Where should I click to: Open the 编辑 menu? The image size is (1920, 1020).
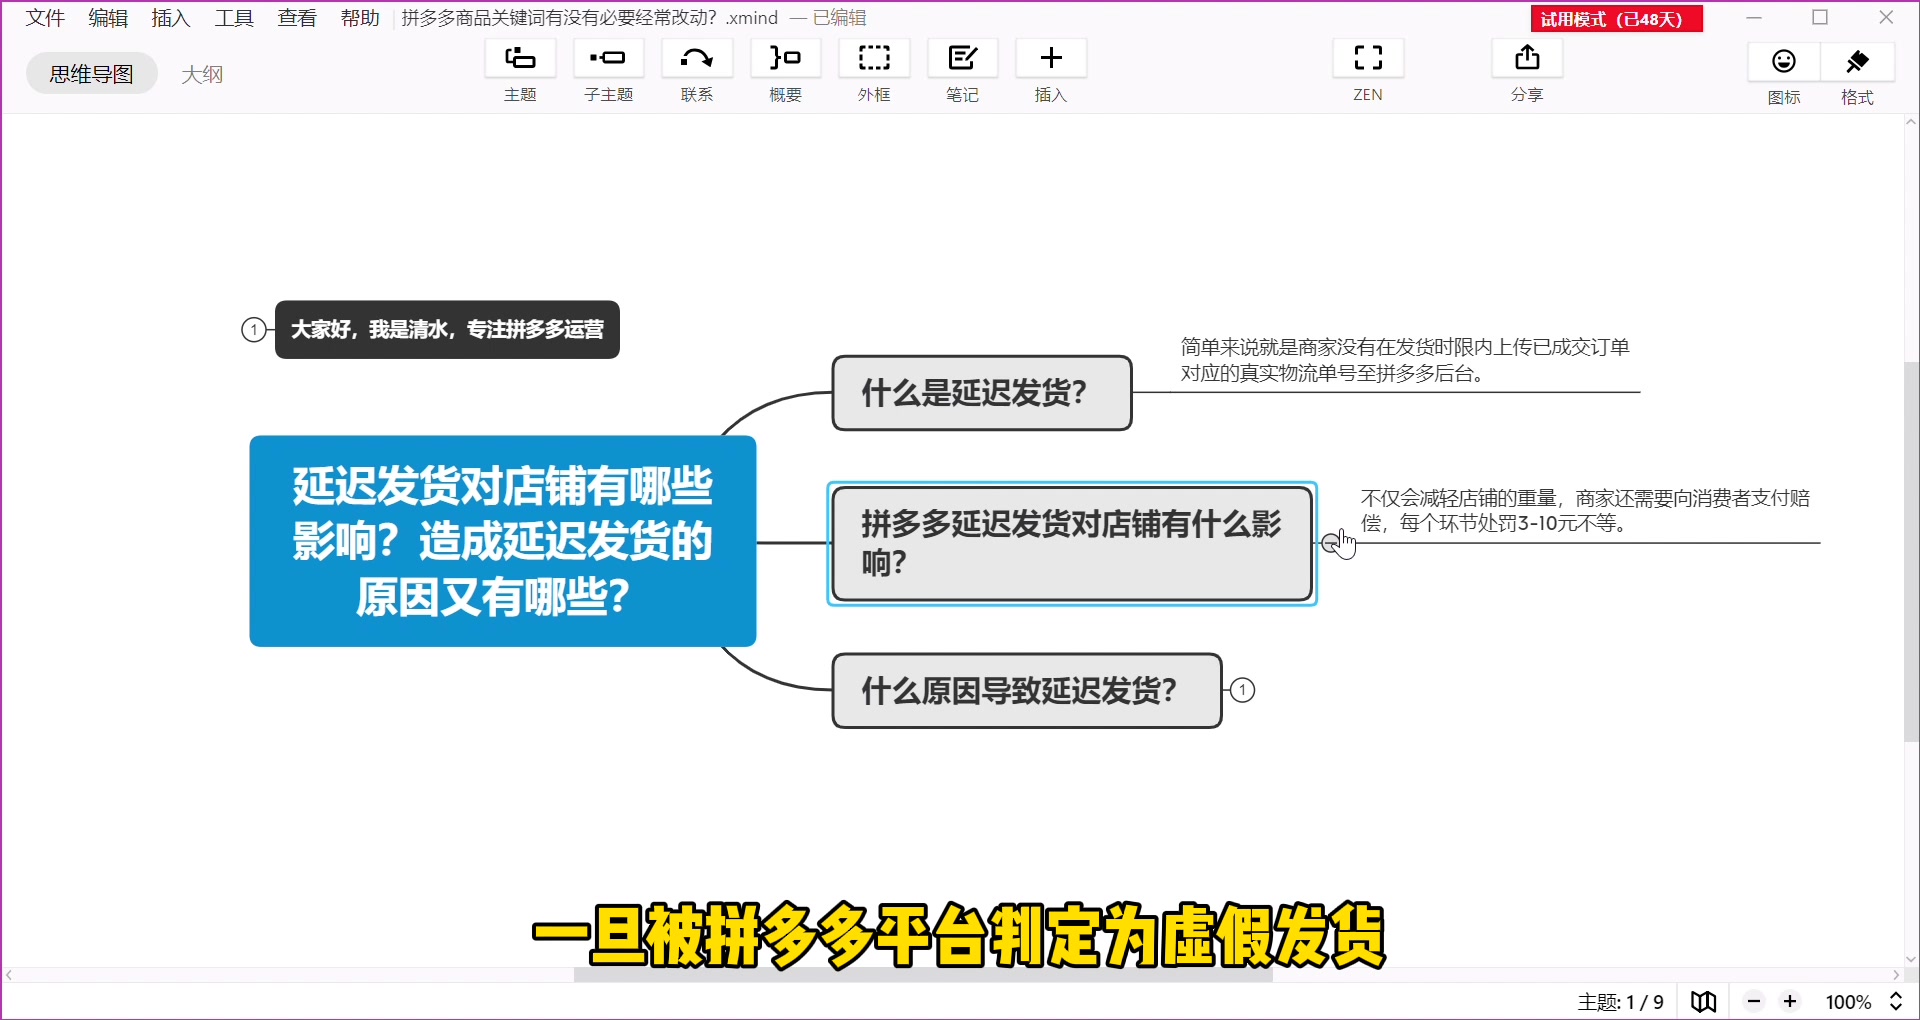click(108, 18)
